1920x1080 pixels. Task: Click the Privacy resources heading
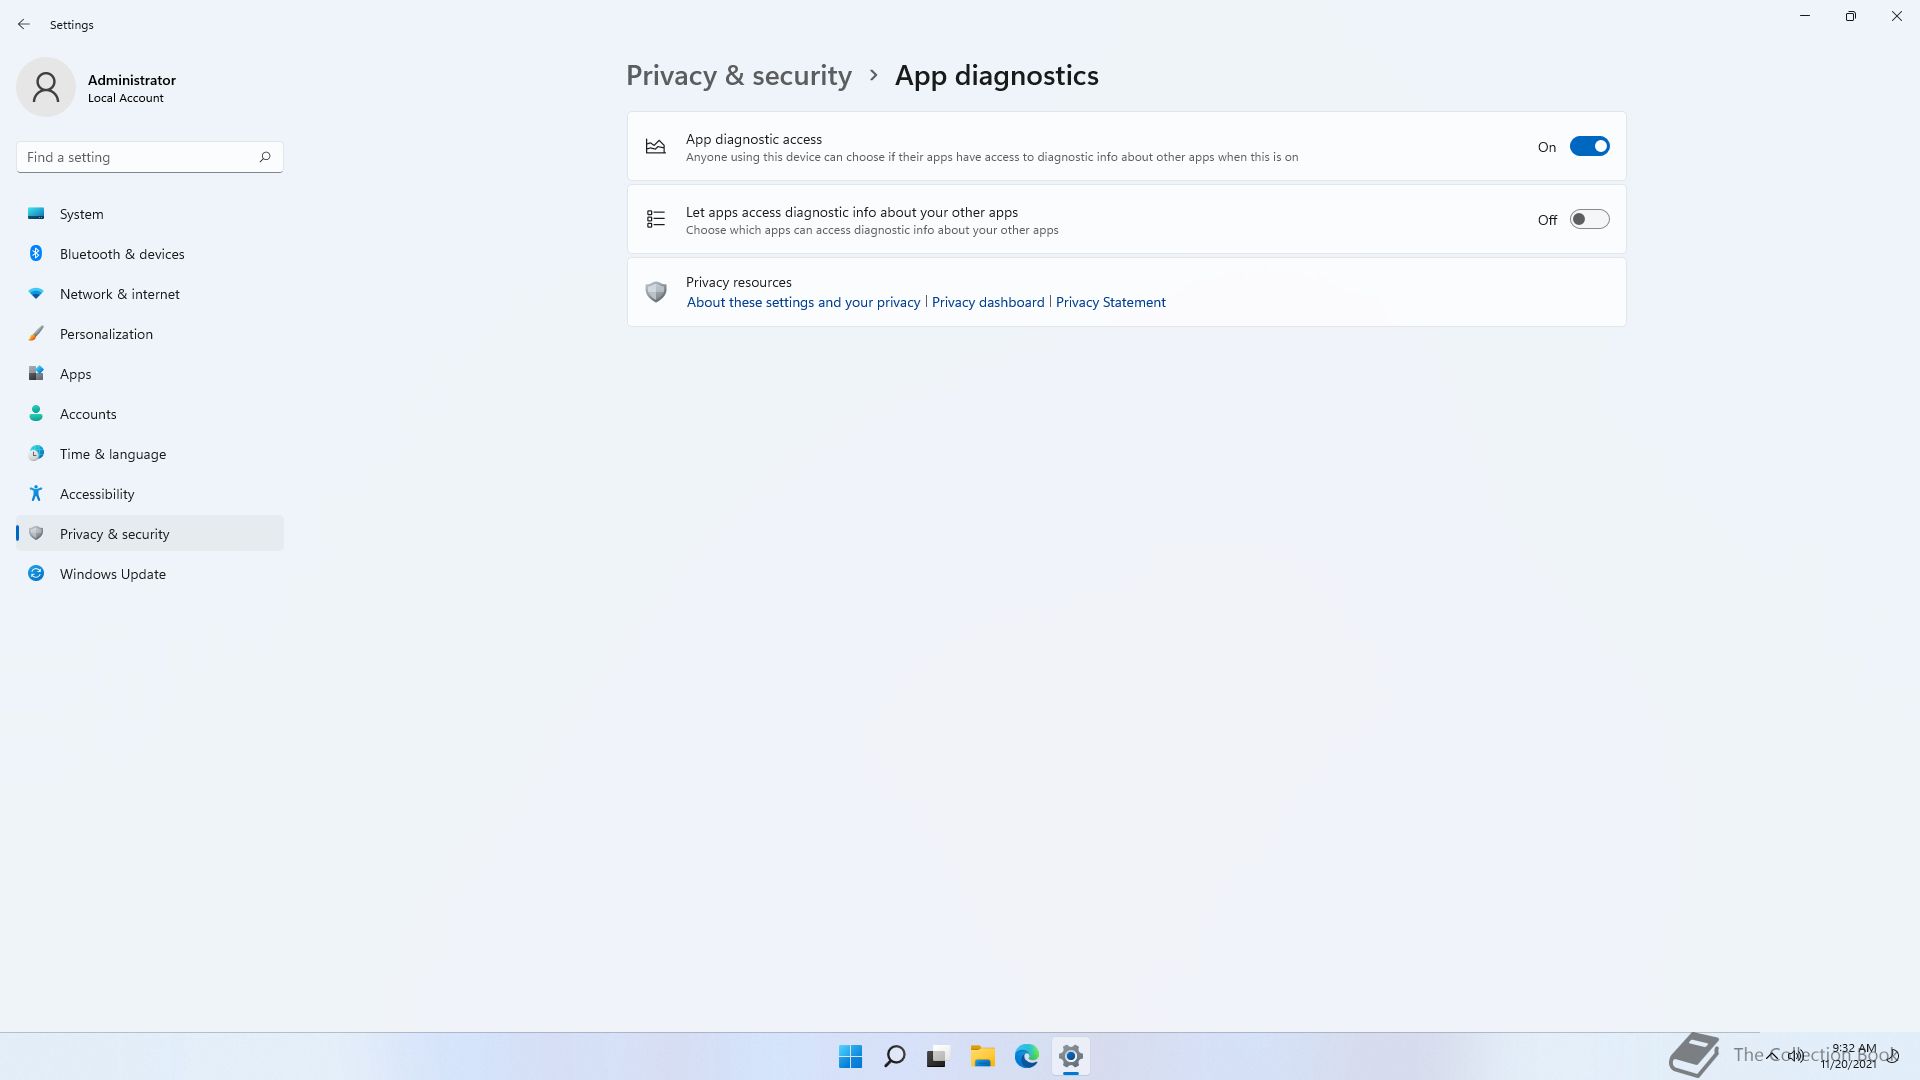pos(739,282)
